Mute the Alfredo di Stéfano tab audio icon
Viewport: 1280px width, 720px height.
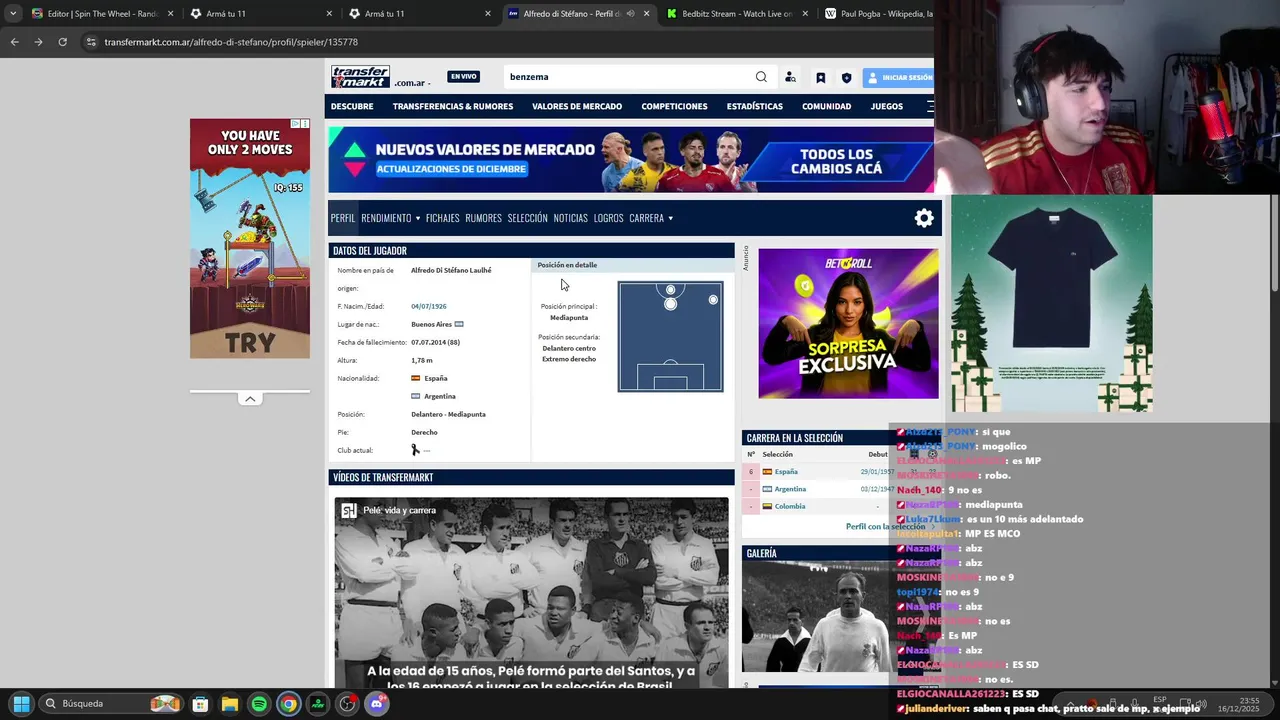(x=630, y=14)
